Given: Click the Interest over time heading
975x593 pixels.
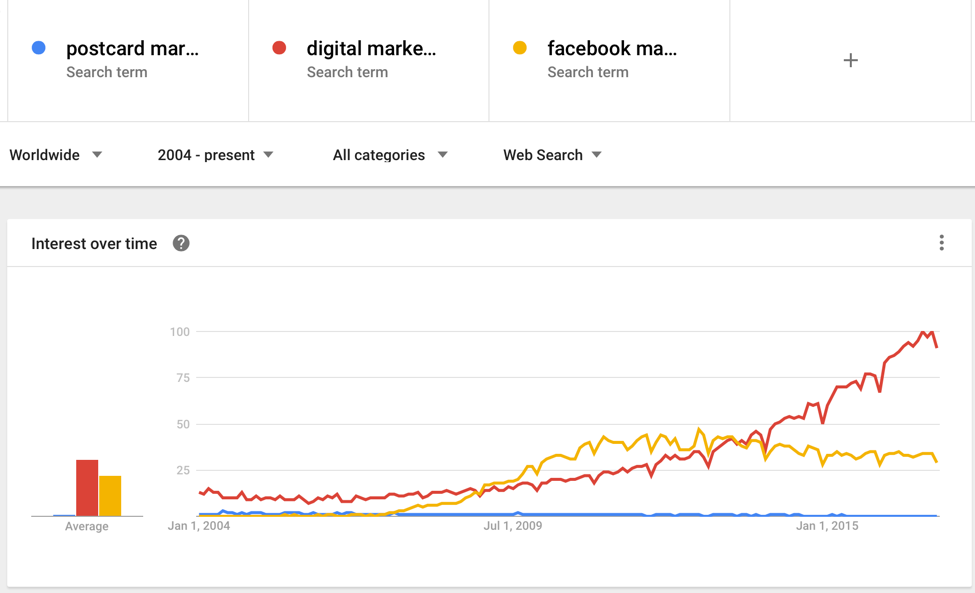Looking at the screenshot, I should tap(94, 244).
